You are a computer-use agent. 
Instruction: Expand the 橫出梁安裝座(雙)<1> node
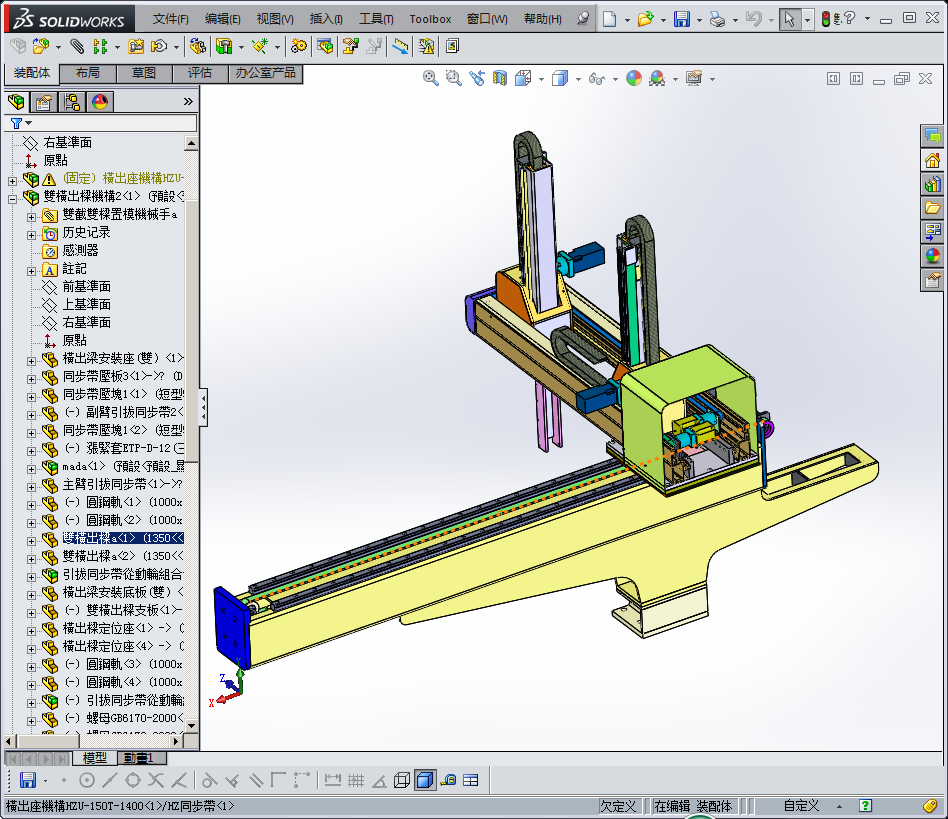(x=31, y=361)
